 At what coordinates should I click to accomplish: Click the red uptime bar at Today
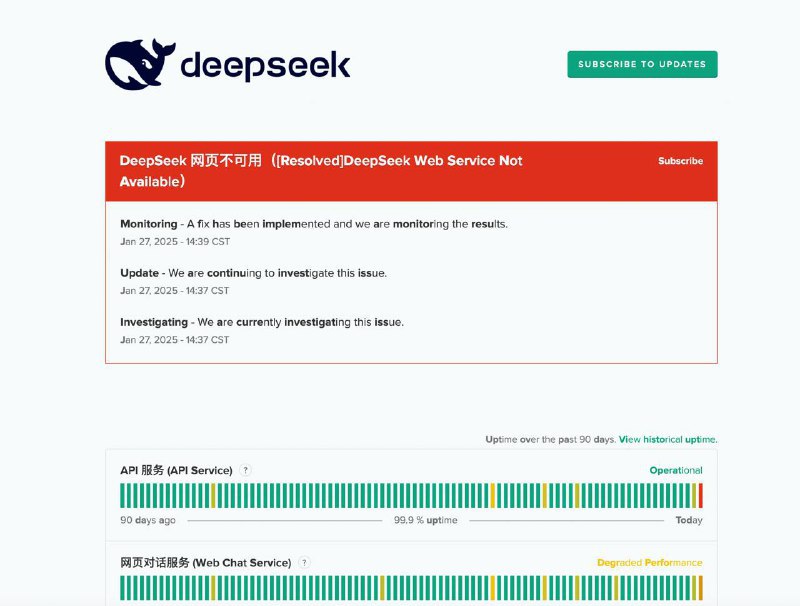coord(702,495)
